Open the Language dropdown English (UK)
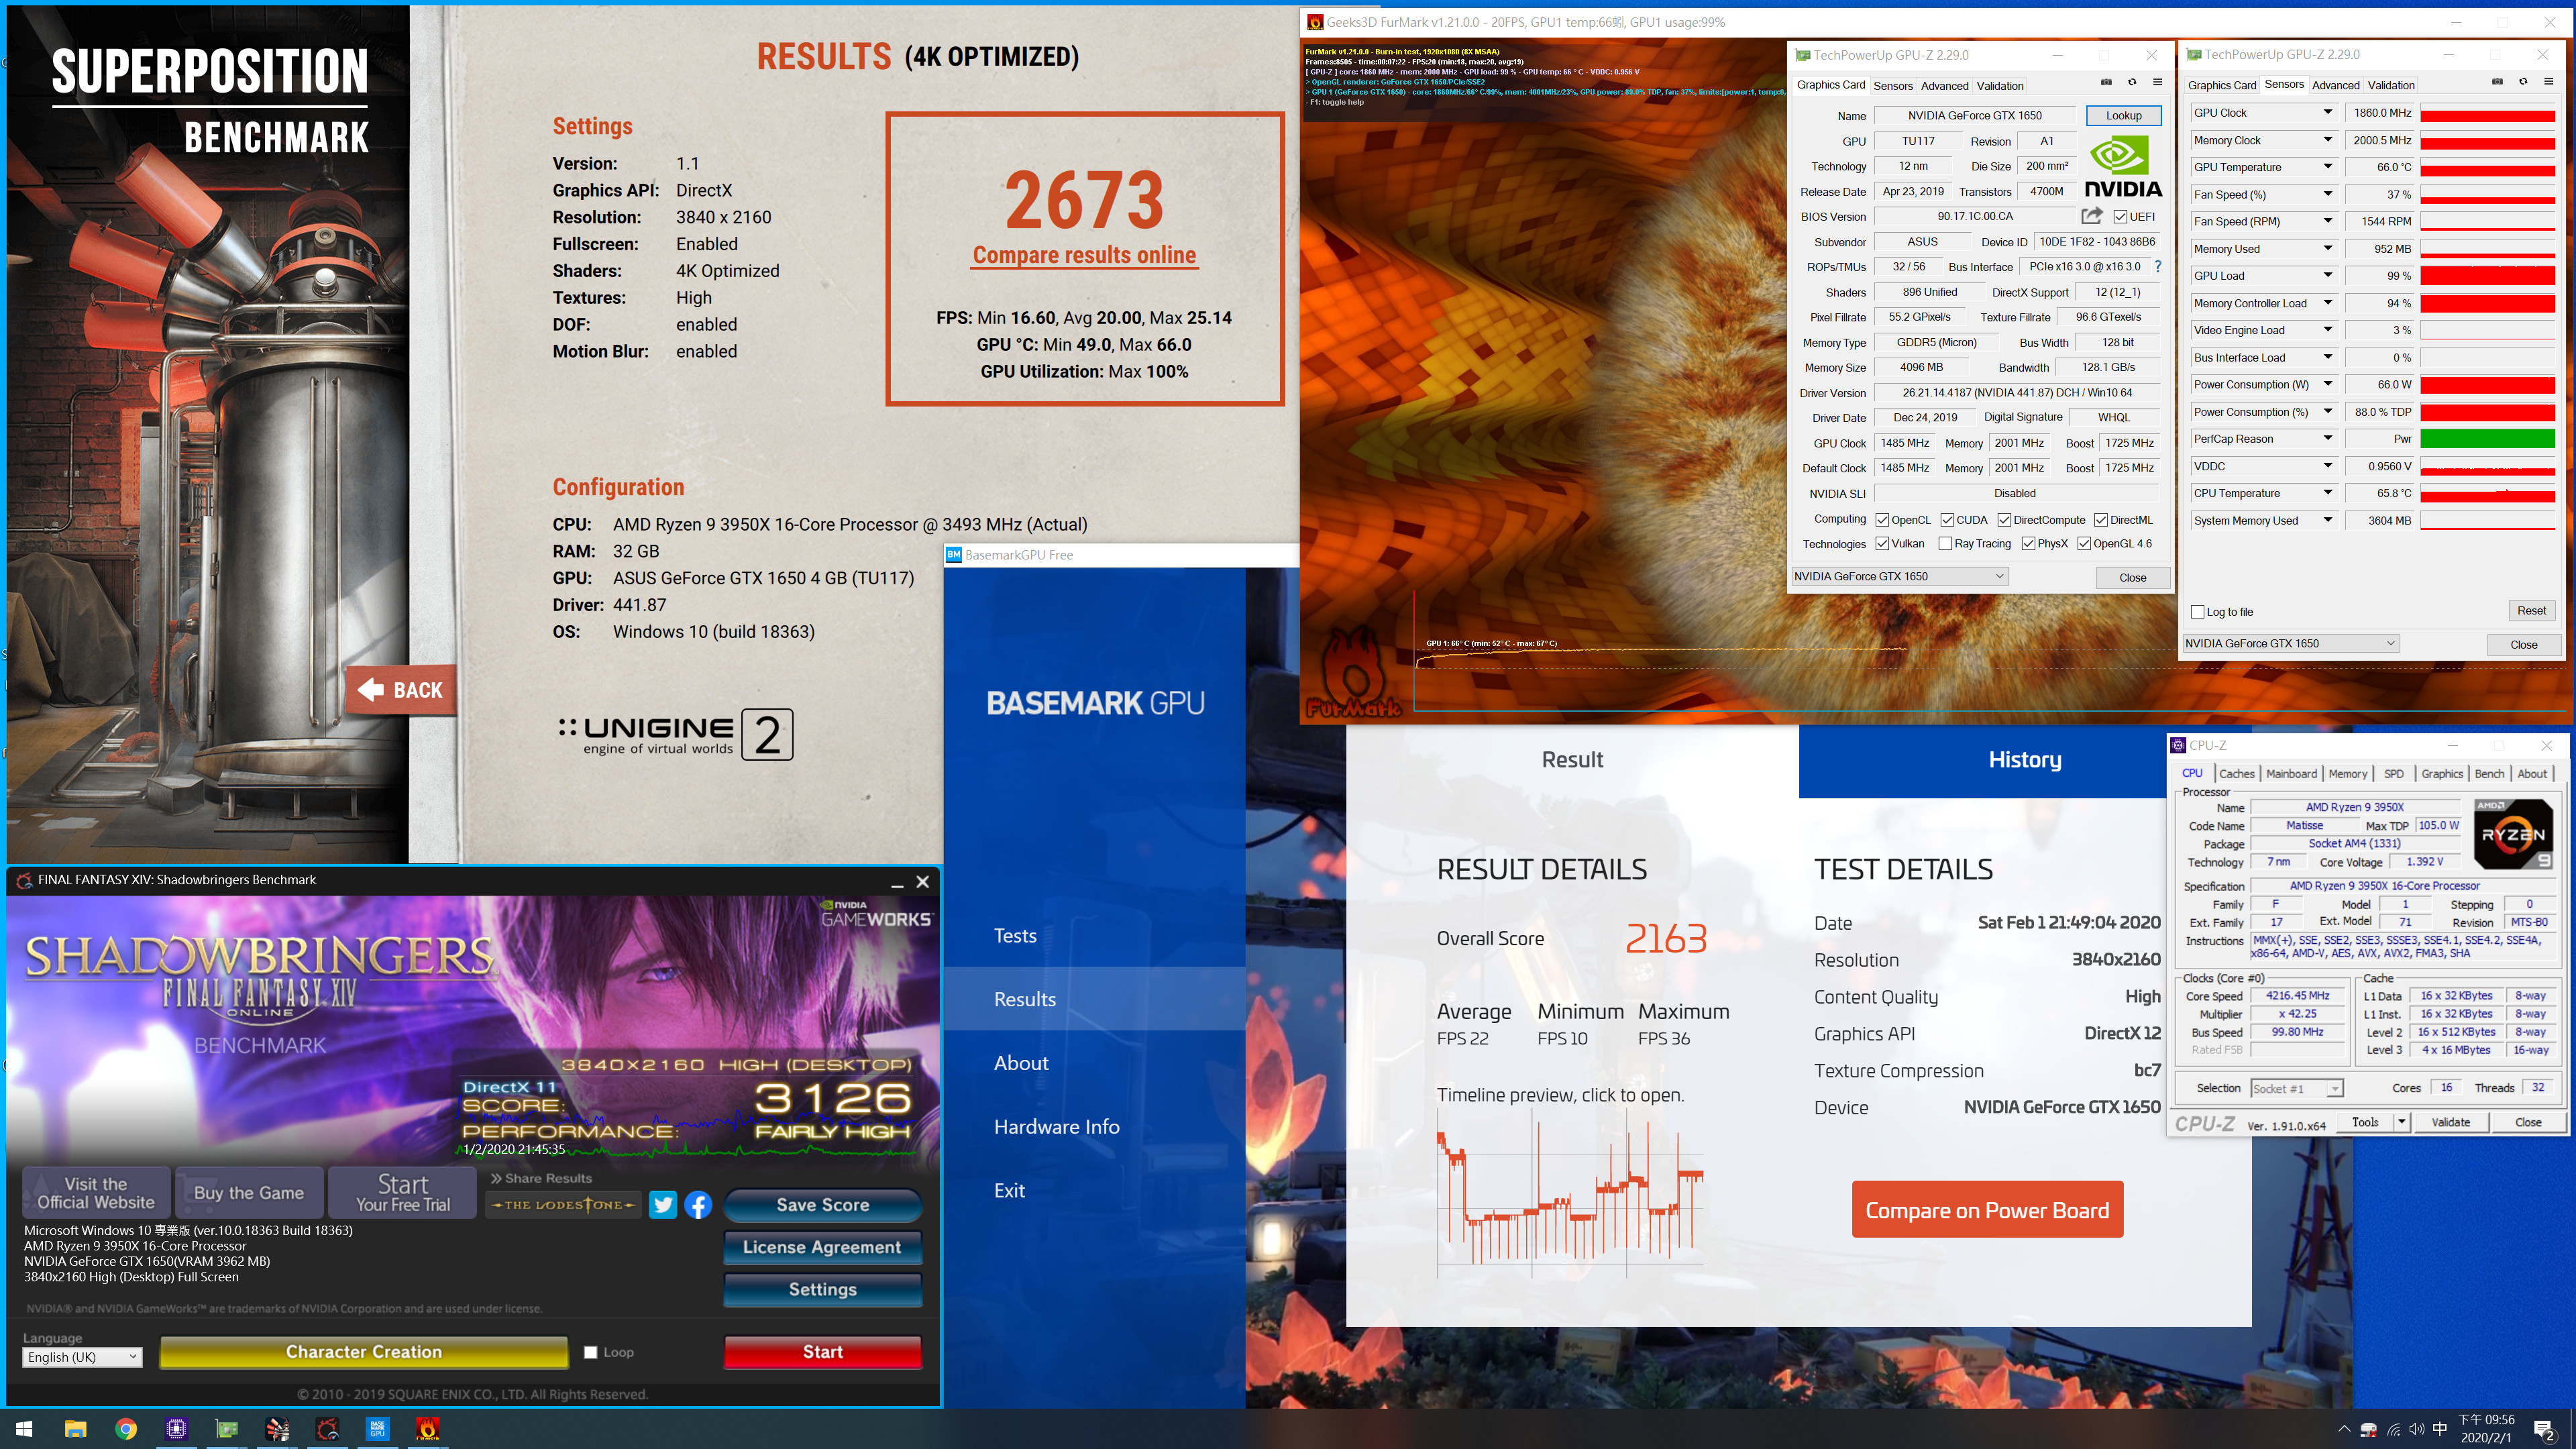The image size is (2576, 1449). (x=82, y=1357)
